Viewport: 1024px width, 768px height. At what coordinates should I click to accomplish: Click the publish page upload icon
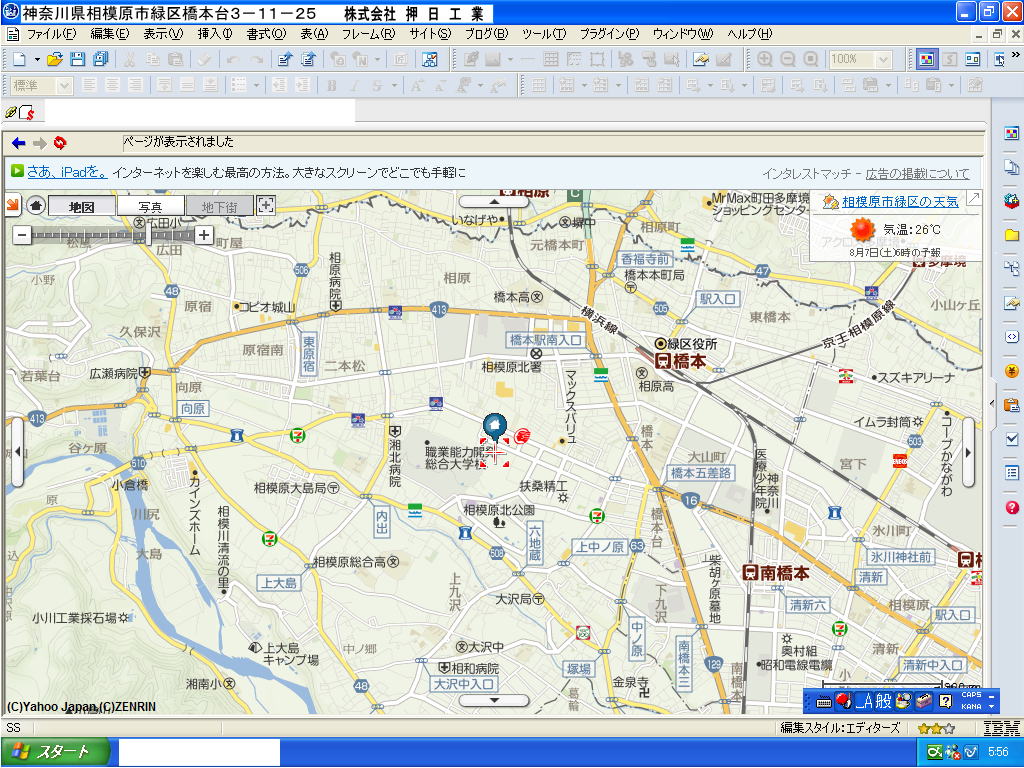285,59
